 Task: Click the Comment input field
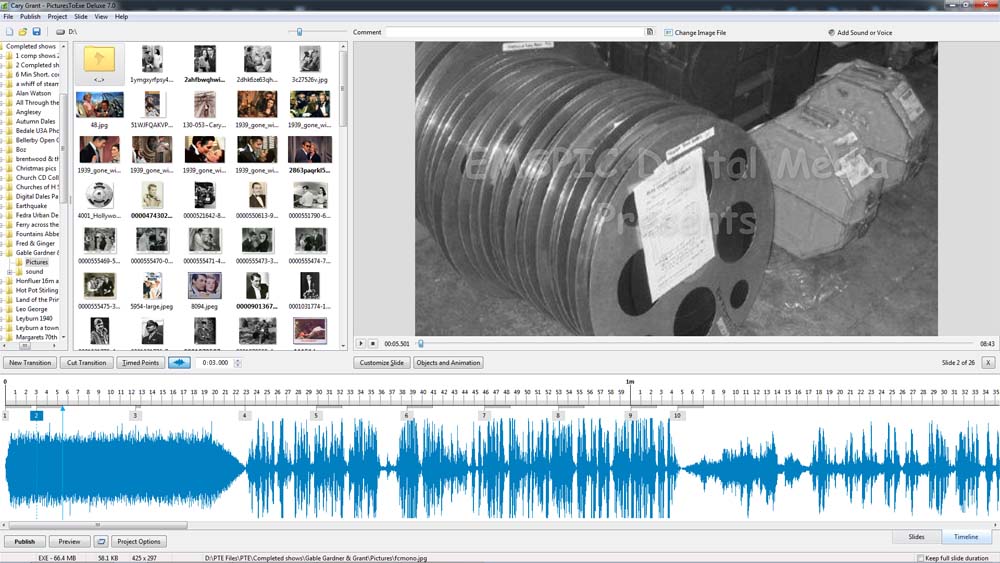[x=515, y=32]
